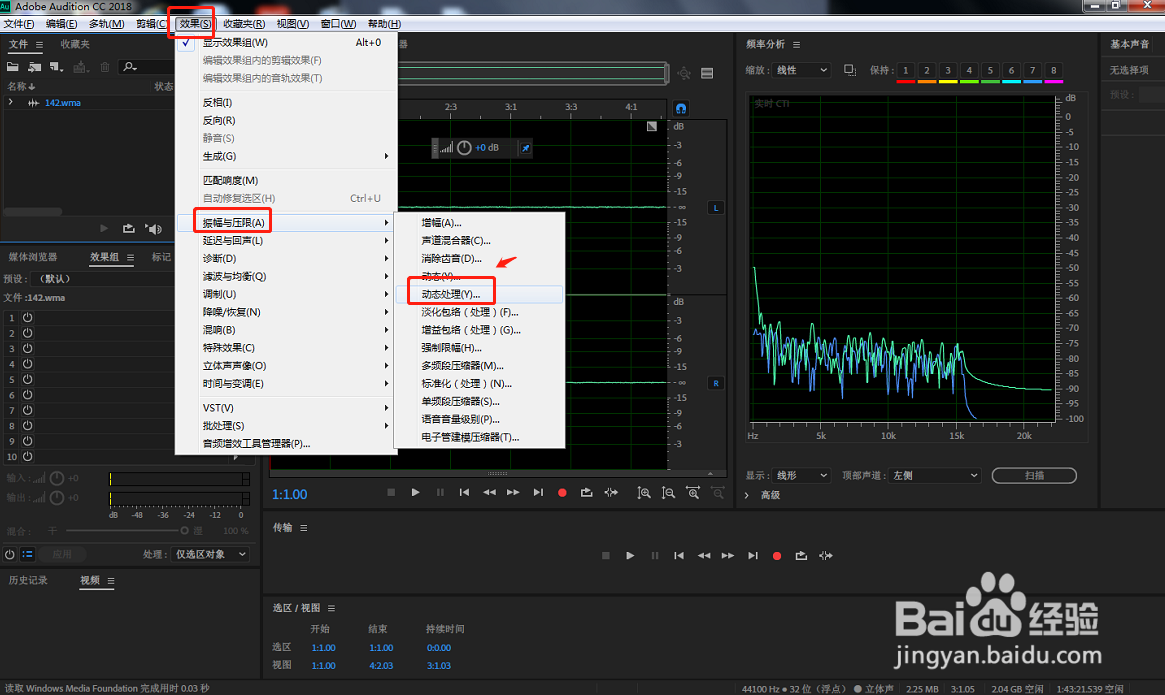Click Record in the Transport panel
This screenshot has width=1165, height=695.
pyautogui.click(x=777, y=555)
